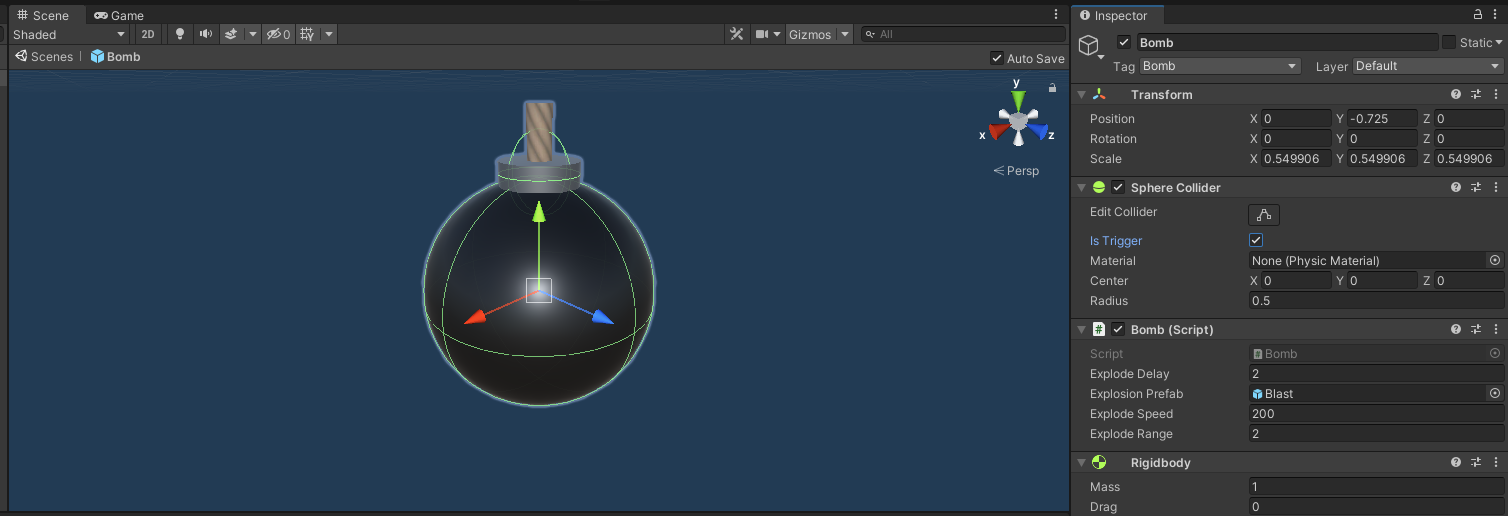
Task: Switch to the Game tab
Action: 119,15
